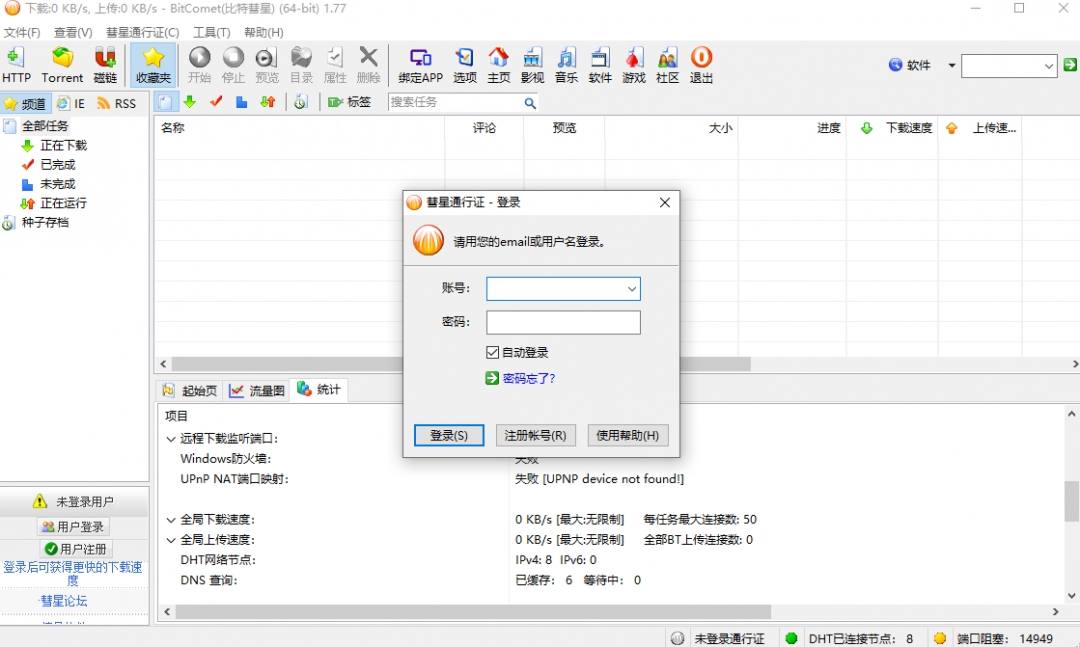Collapse the 远程下载监听端口 row

click(x=171, y=439)
